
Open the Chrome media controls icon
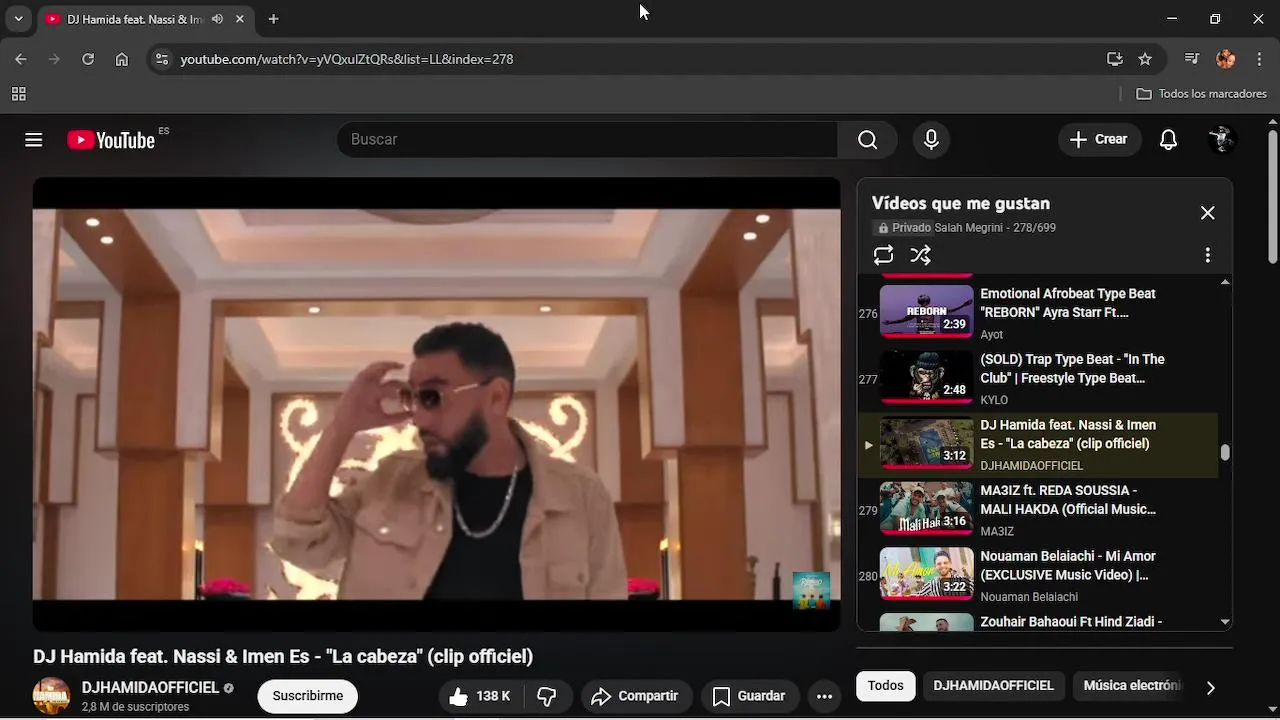point(1191,59)
